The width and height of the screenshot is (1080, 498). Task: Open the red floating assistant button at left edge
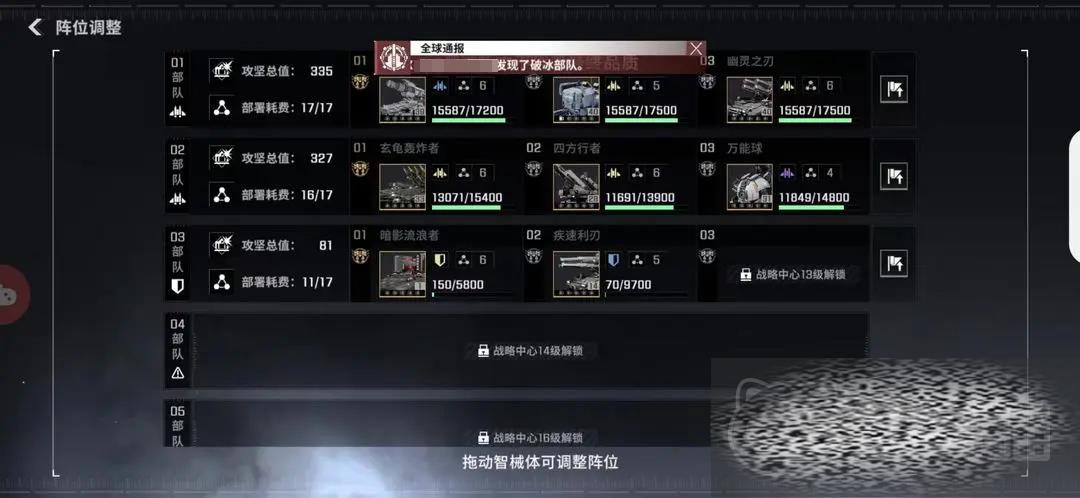click(x=12, y=295)
